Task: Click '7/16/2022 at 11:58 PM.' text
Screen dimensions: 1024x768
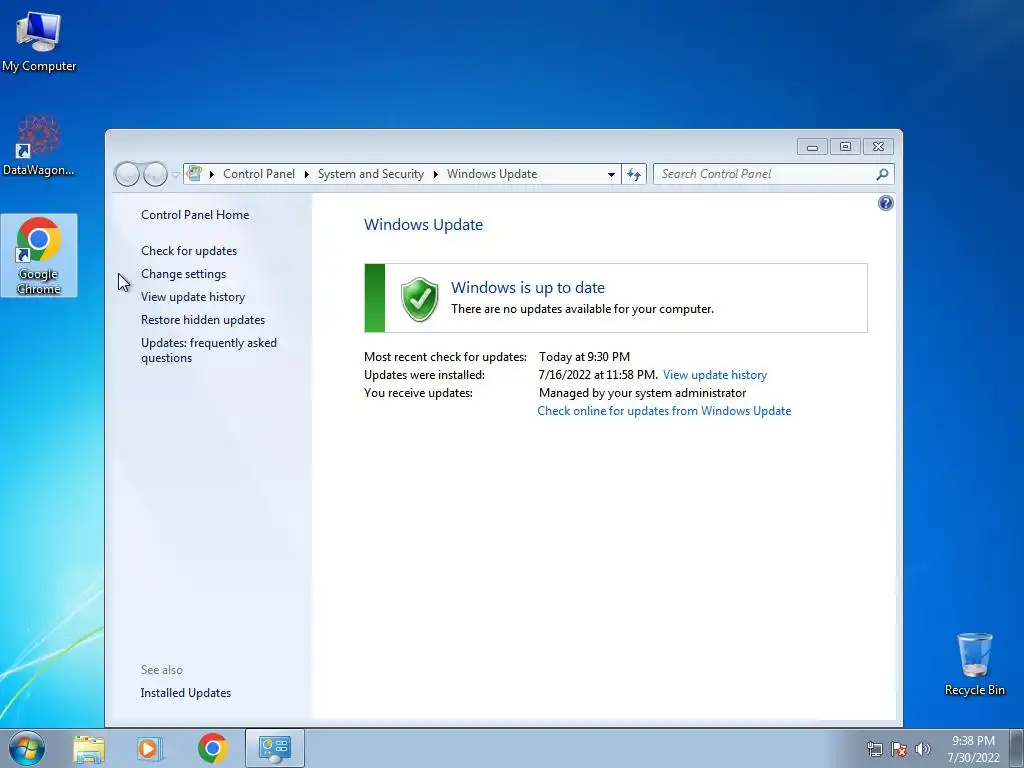Action: click(x=598, y=375)
